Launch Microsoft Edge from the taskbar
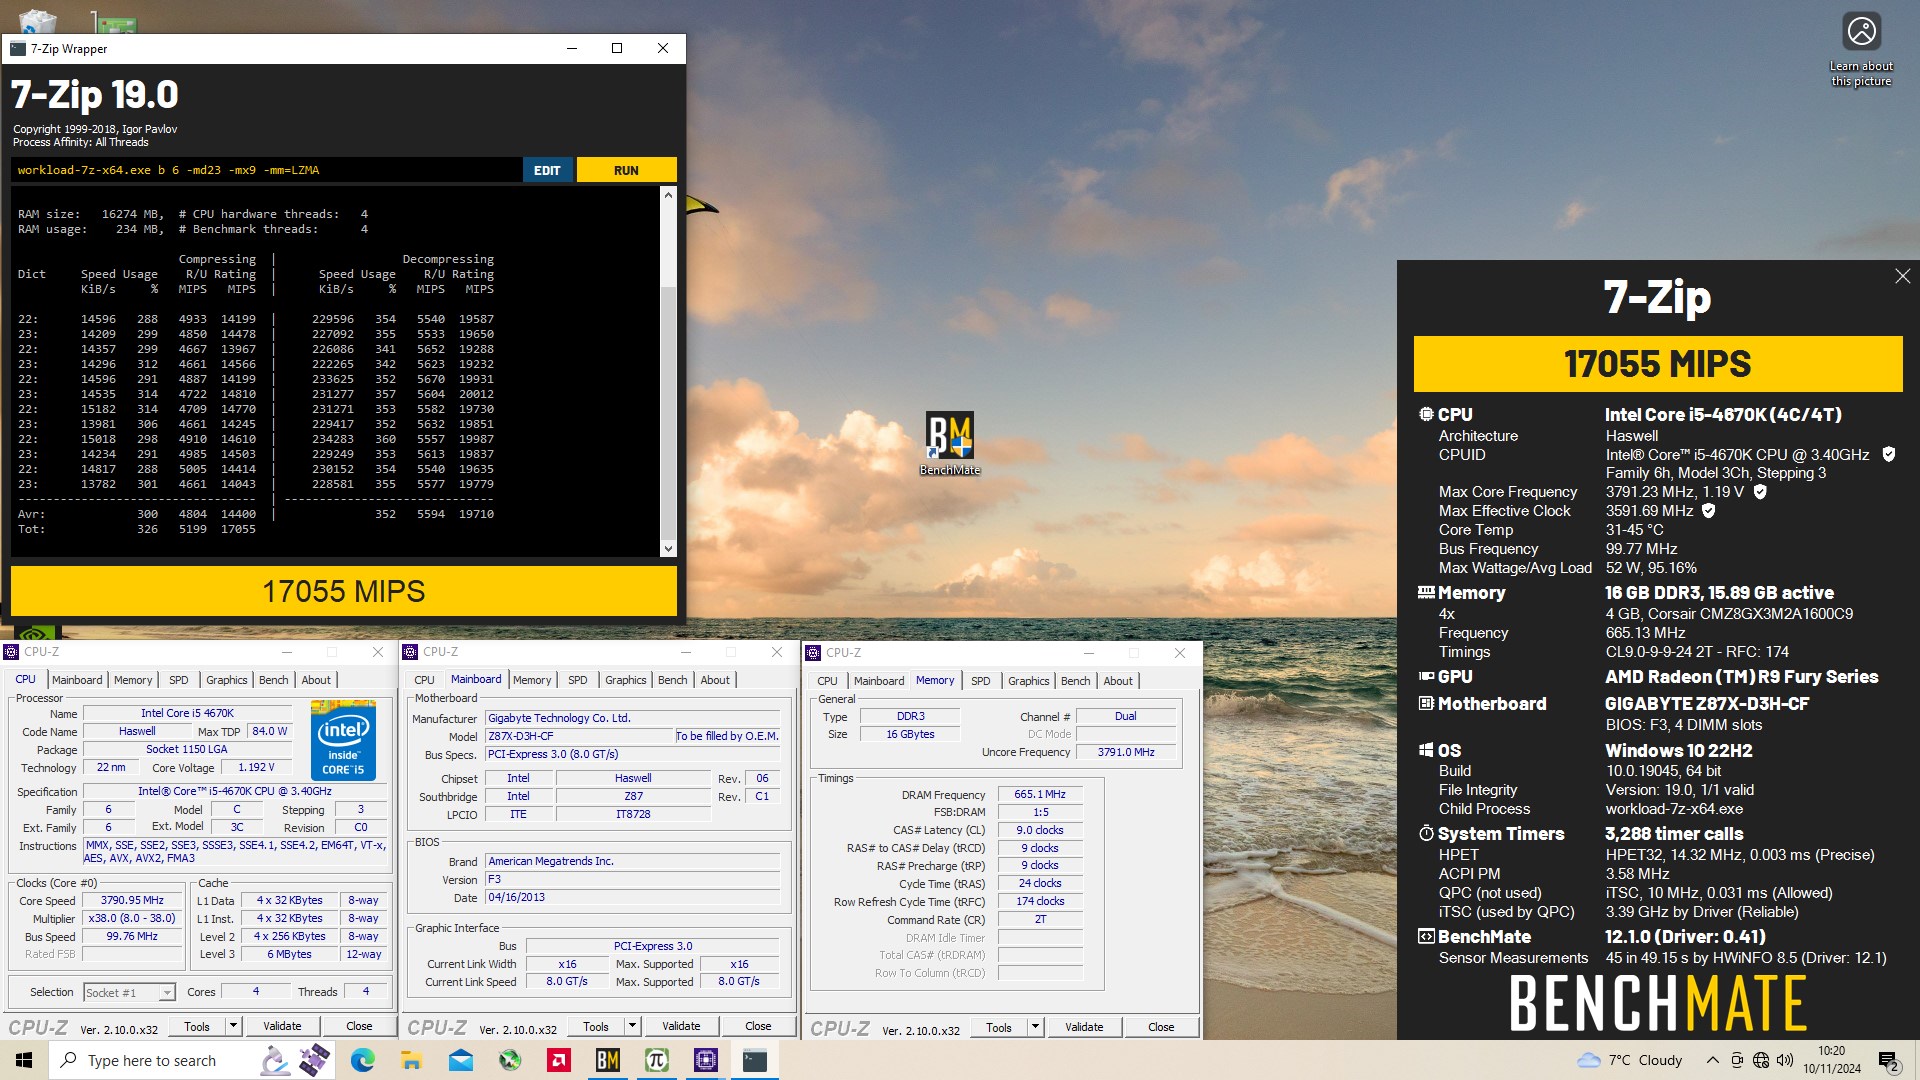The image size is (1920, 1080). coord(362,1060)
